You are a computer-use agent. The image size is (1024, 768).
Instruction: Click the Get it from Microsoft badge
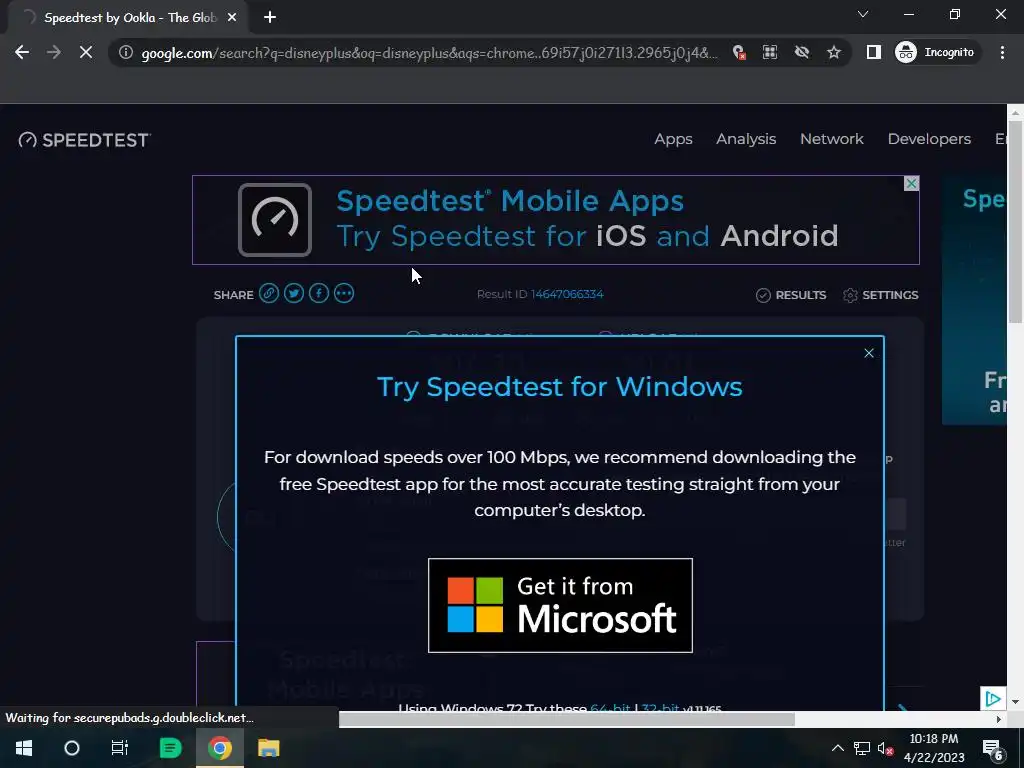coord(560,605)
